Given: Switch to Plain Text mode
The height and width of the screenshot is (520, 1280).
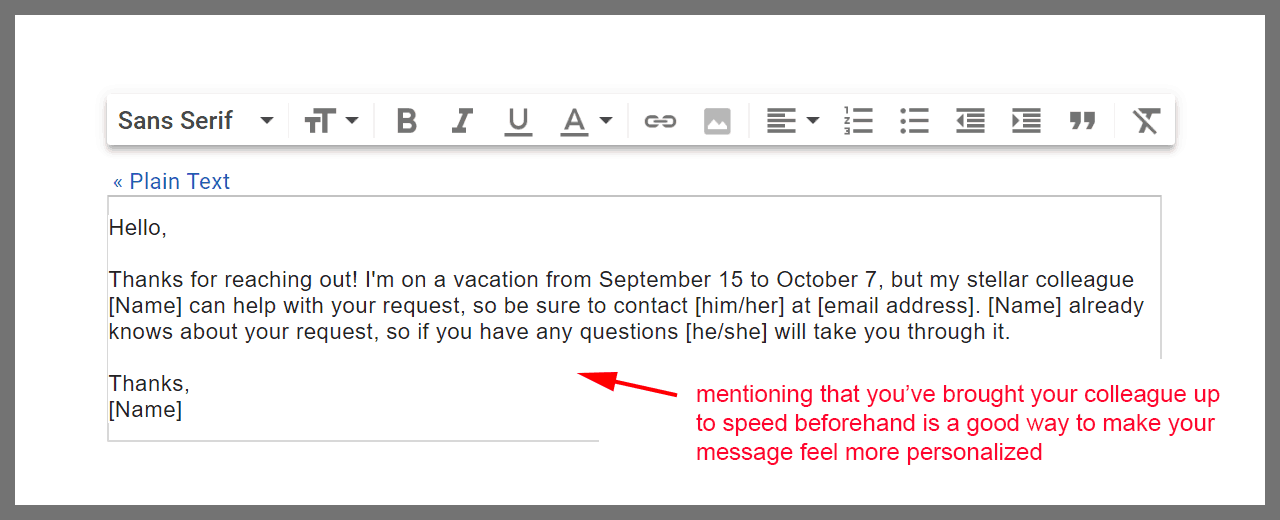Looking at the screenshot, I should pos(171,182).
